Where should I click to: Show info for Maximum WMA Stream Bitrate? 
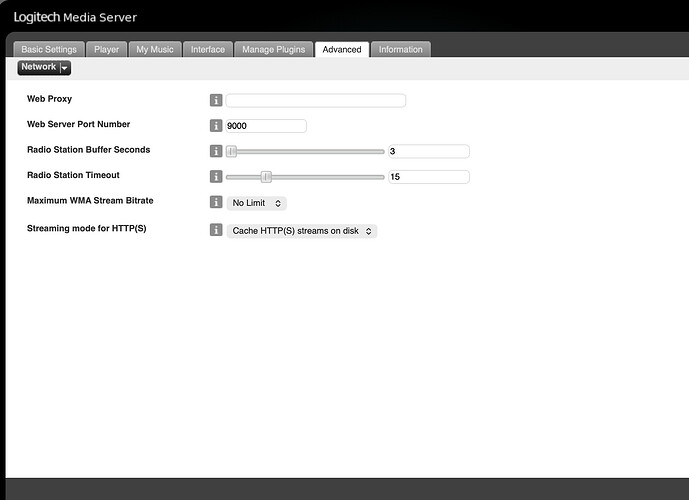pyautogui.click(x=216, y=202)
